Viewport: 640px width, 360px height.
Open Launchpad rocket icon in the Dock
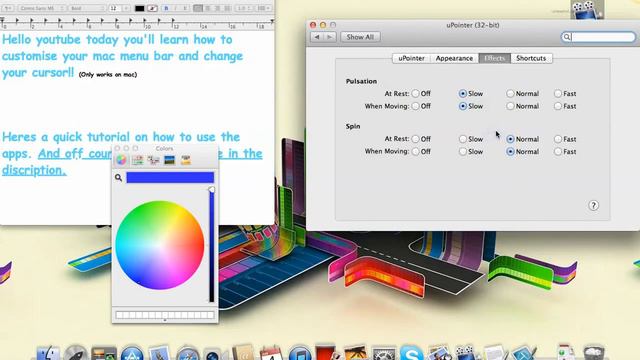pyautogui.click(x=76, y=353)
